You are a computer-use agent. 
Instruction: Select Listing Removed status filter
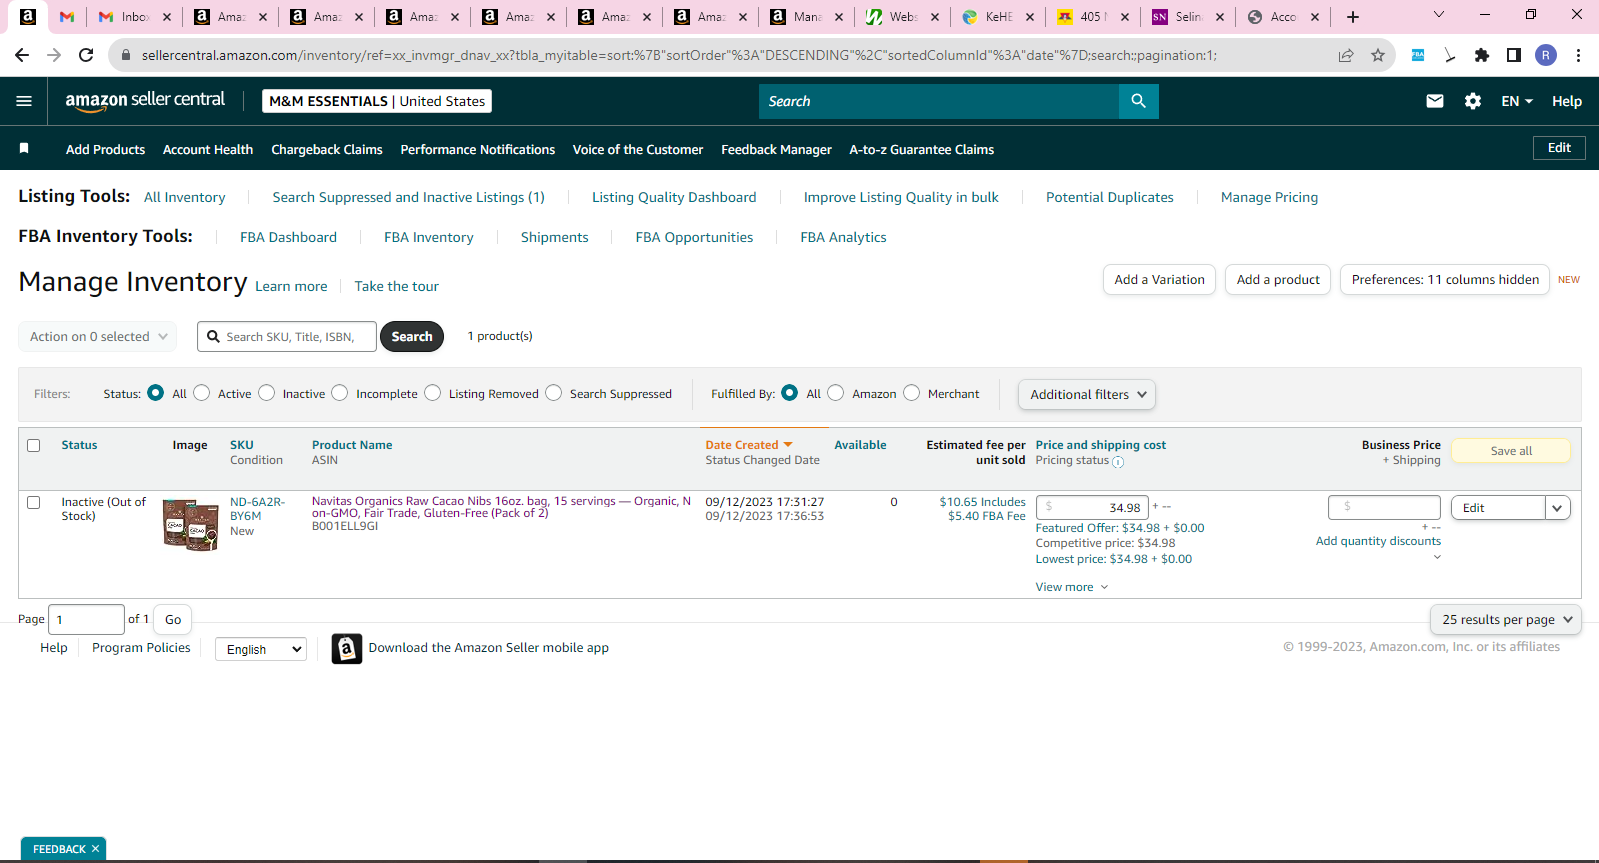tap(433, 393)
